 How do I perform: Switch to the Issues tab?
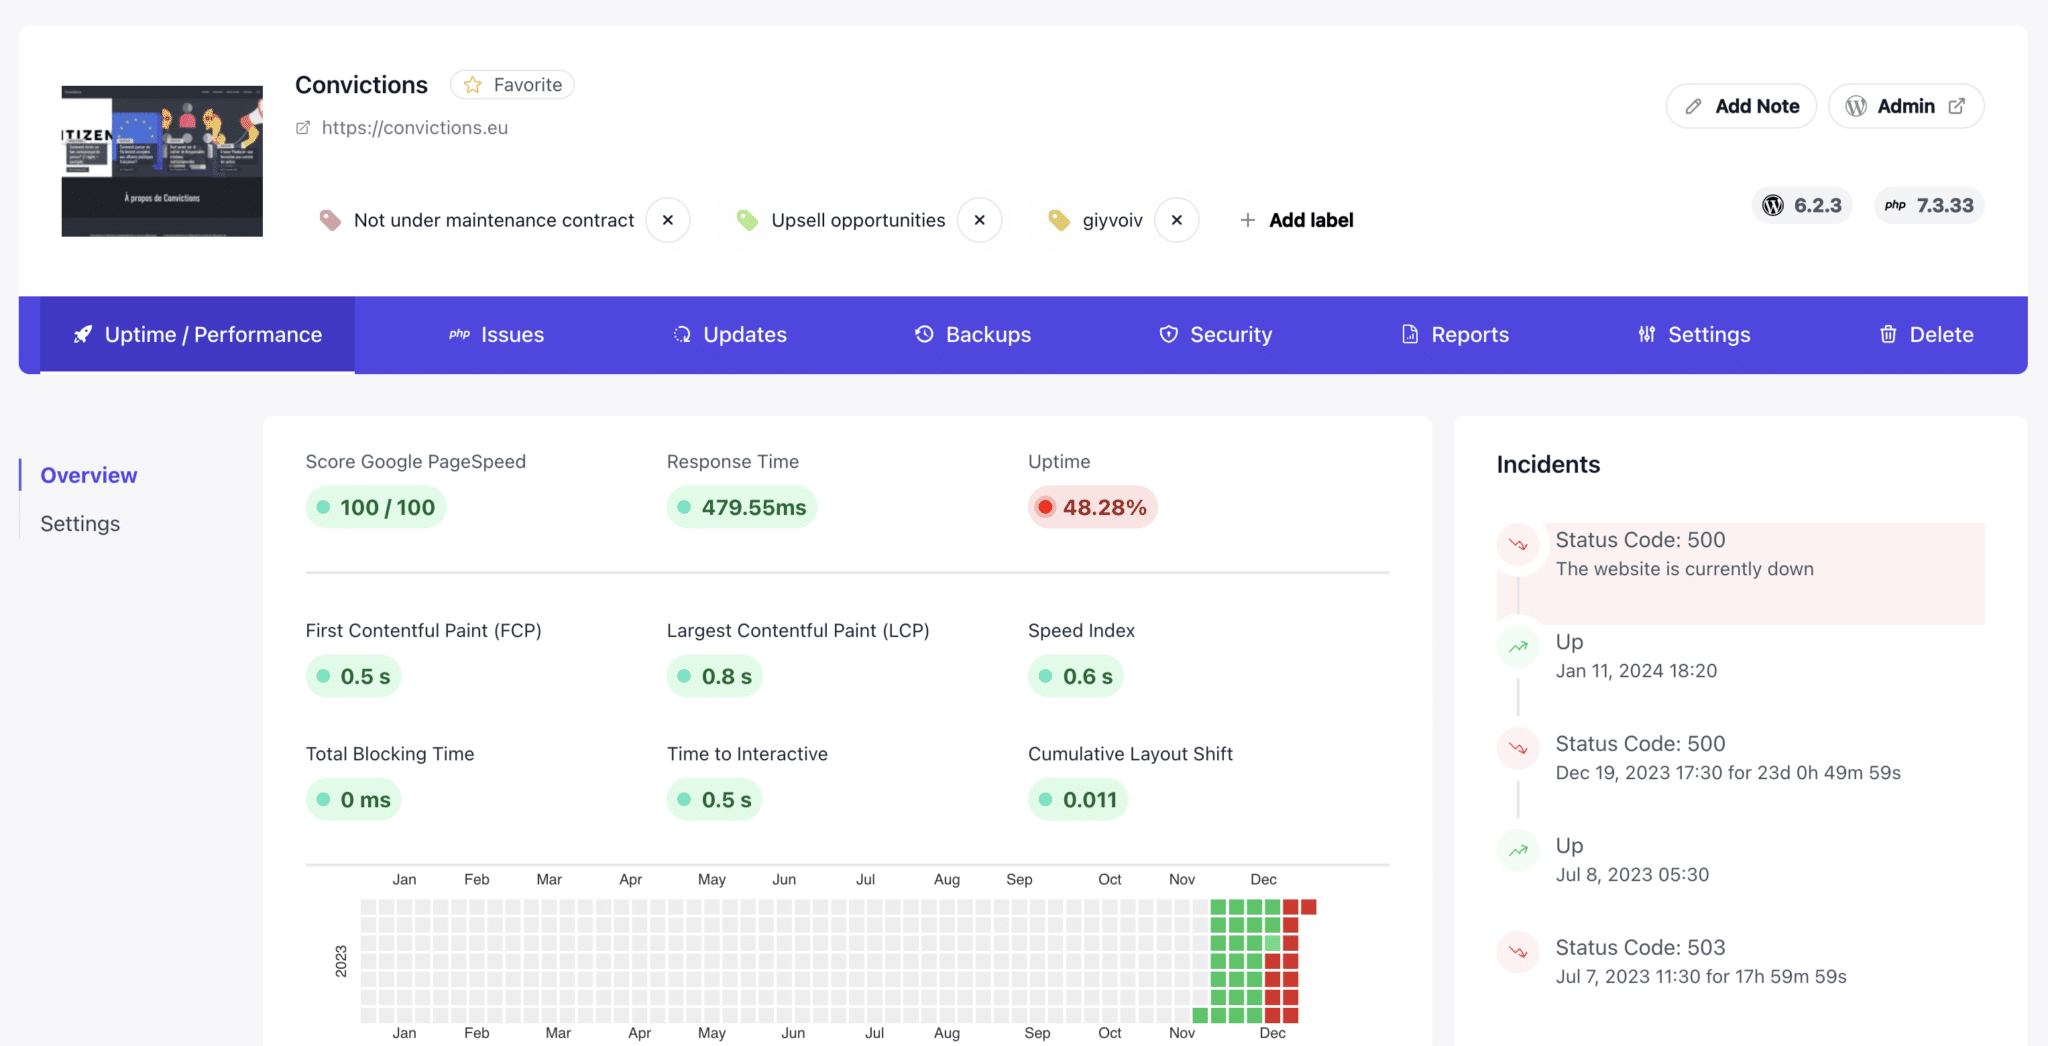point(497,335)
